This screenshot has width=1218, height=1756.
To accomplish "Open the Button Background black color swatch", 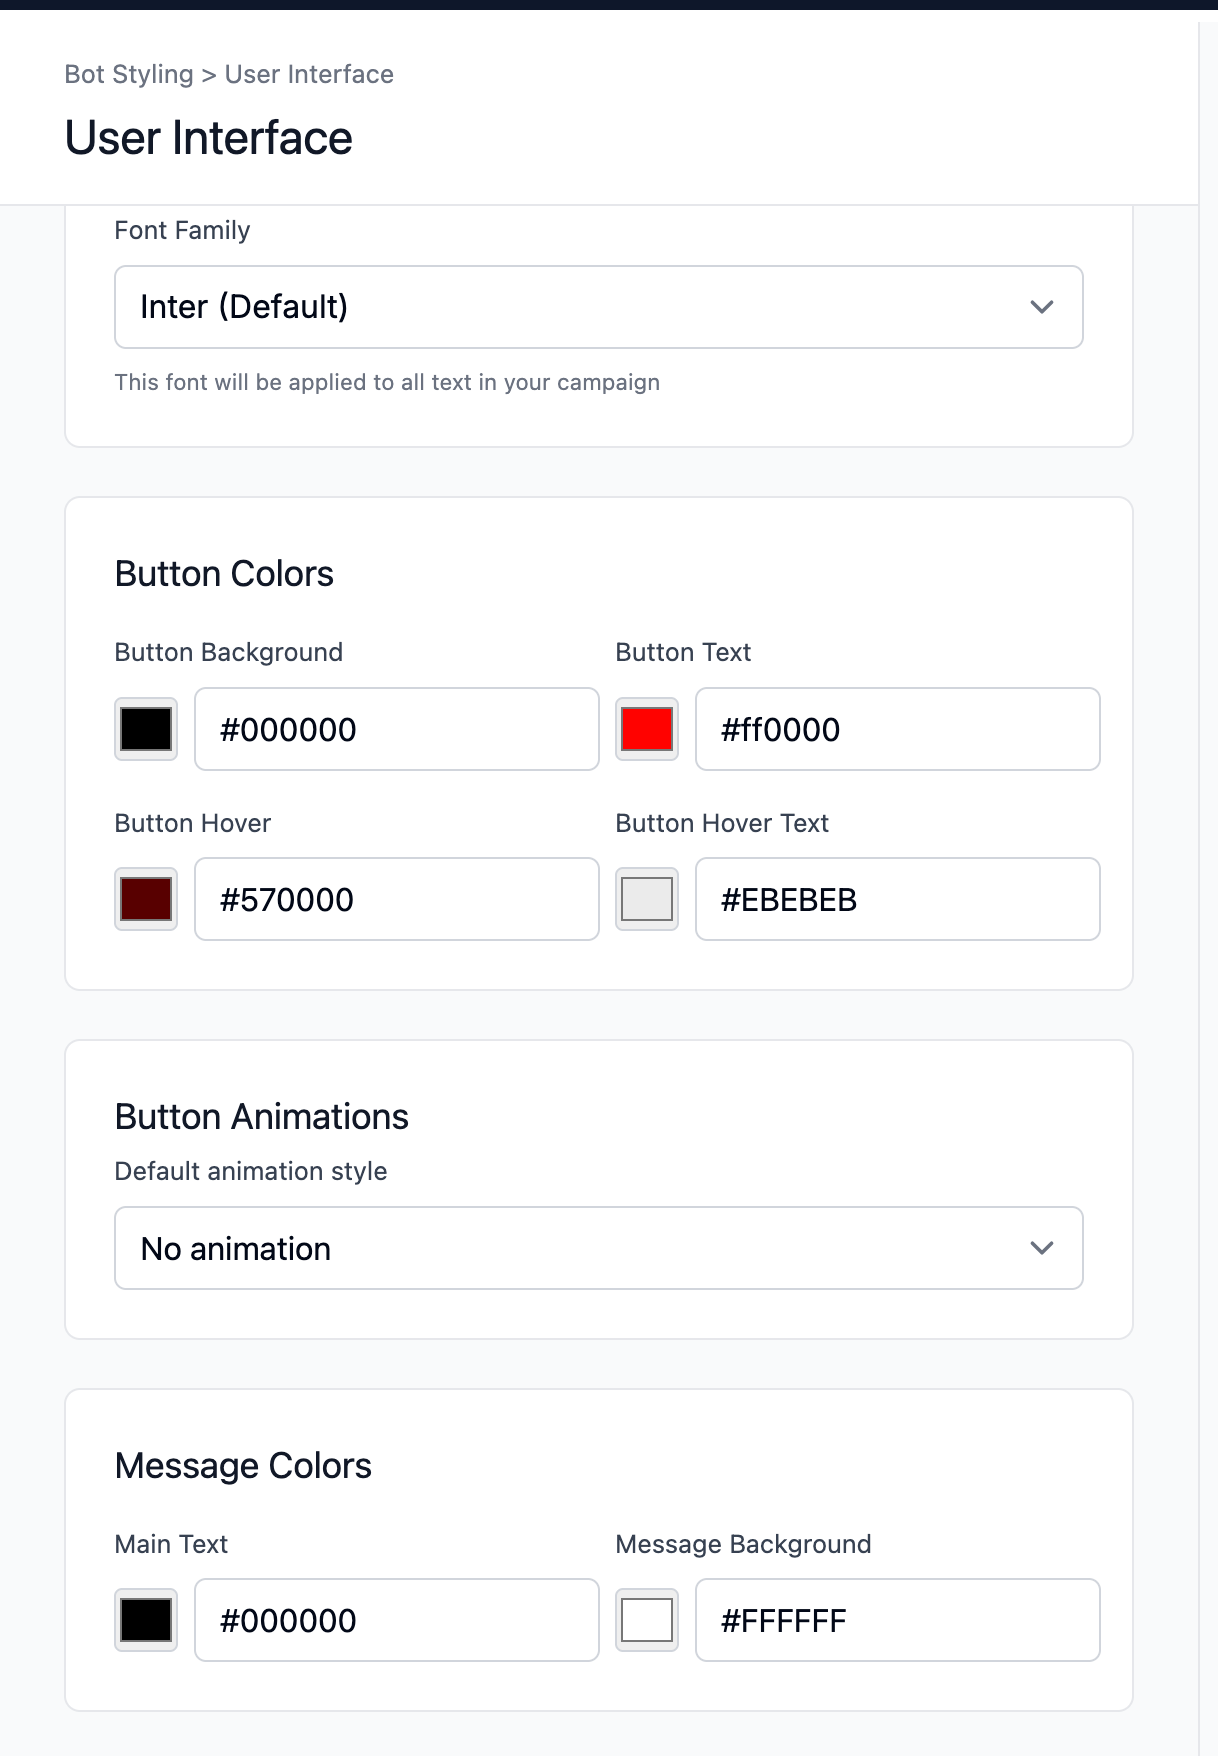I will click(146, 729).
